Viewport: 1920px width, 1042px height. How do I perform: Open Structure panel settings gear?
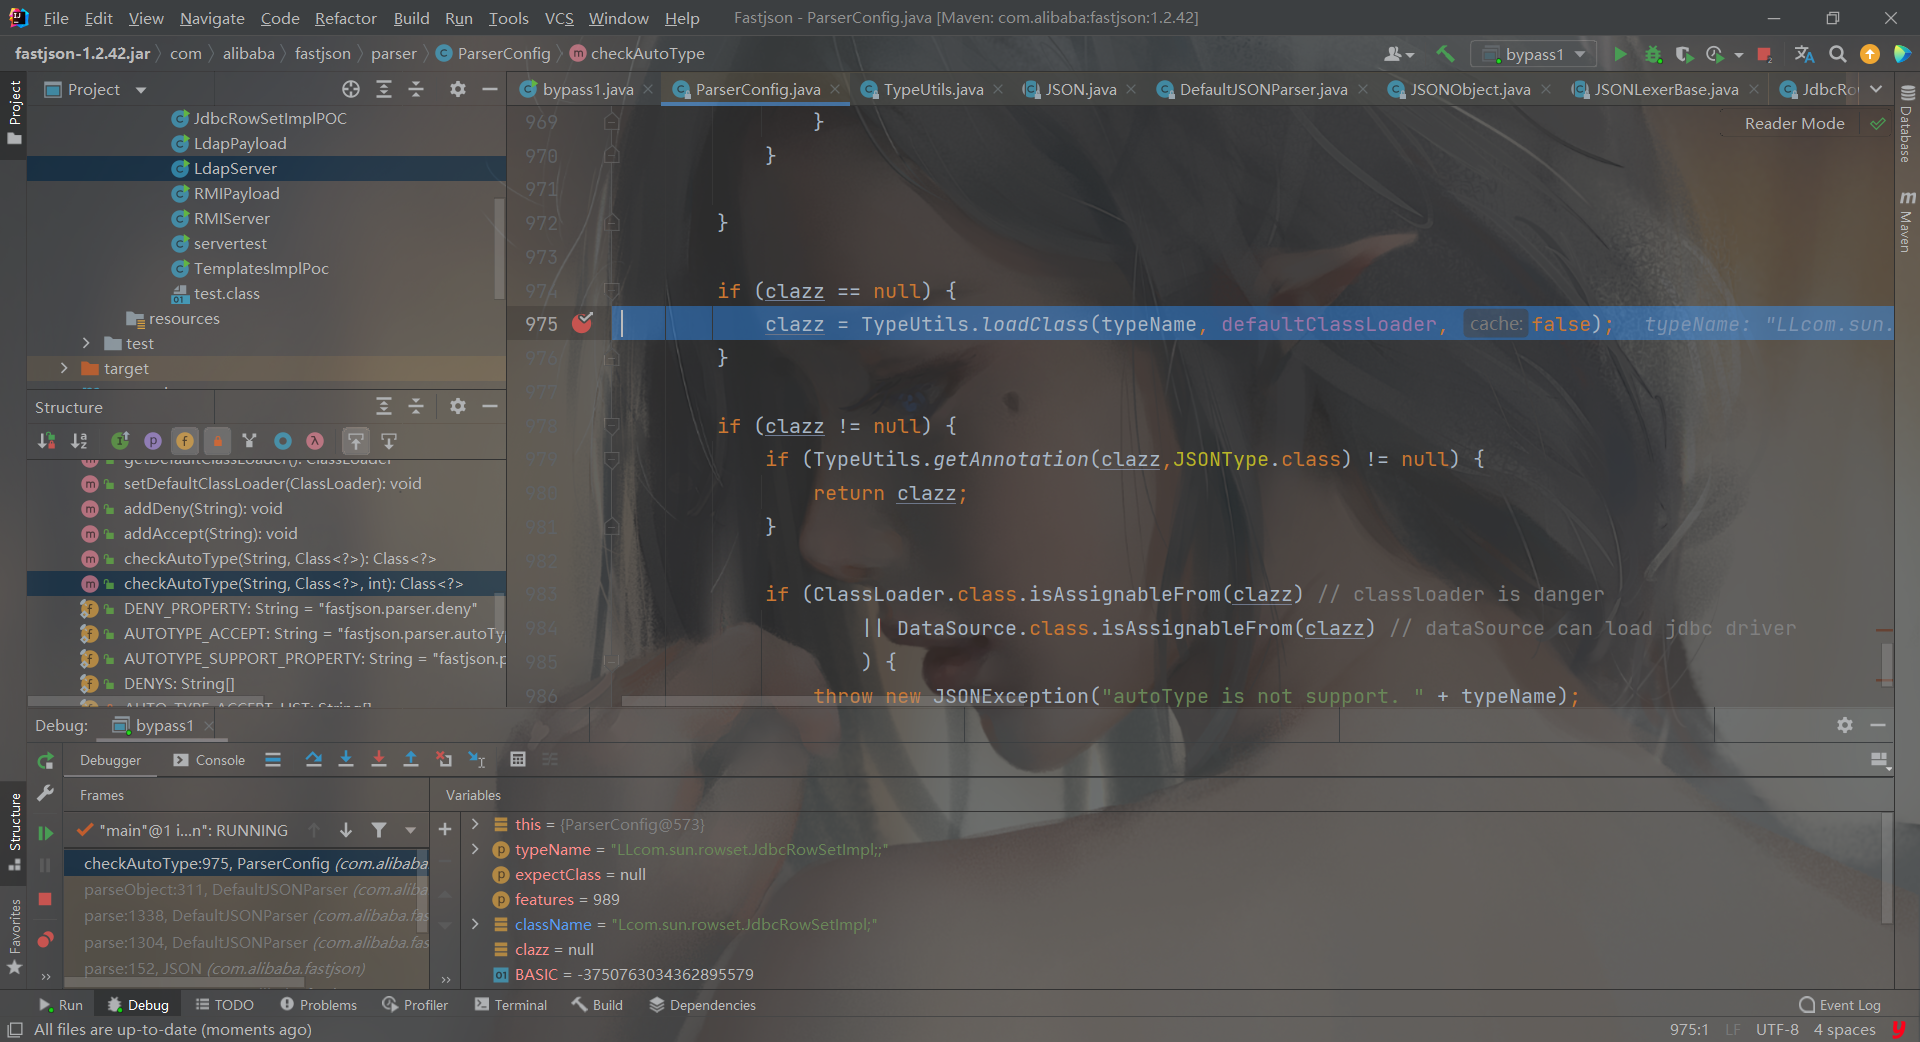(458, 406)
